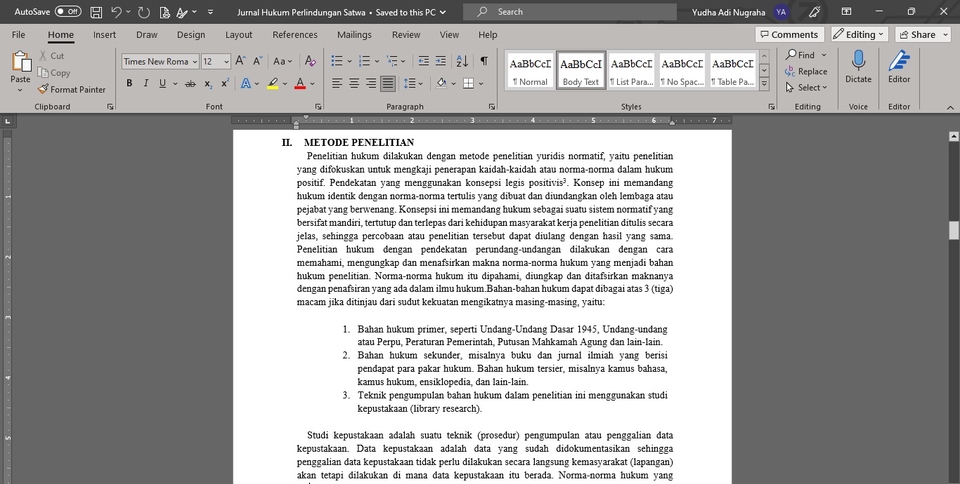The width and height of the screenshot is (960, 484).
Task: Click the ribbon display options icon
Action: coord(846,12)
